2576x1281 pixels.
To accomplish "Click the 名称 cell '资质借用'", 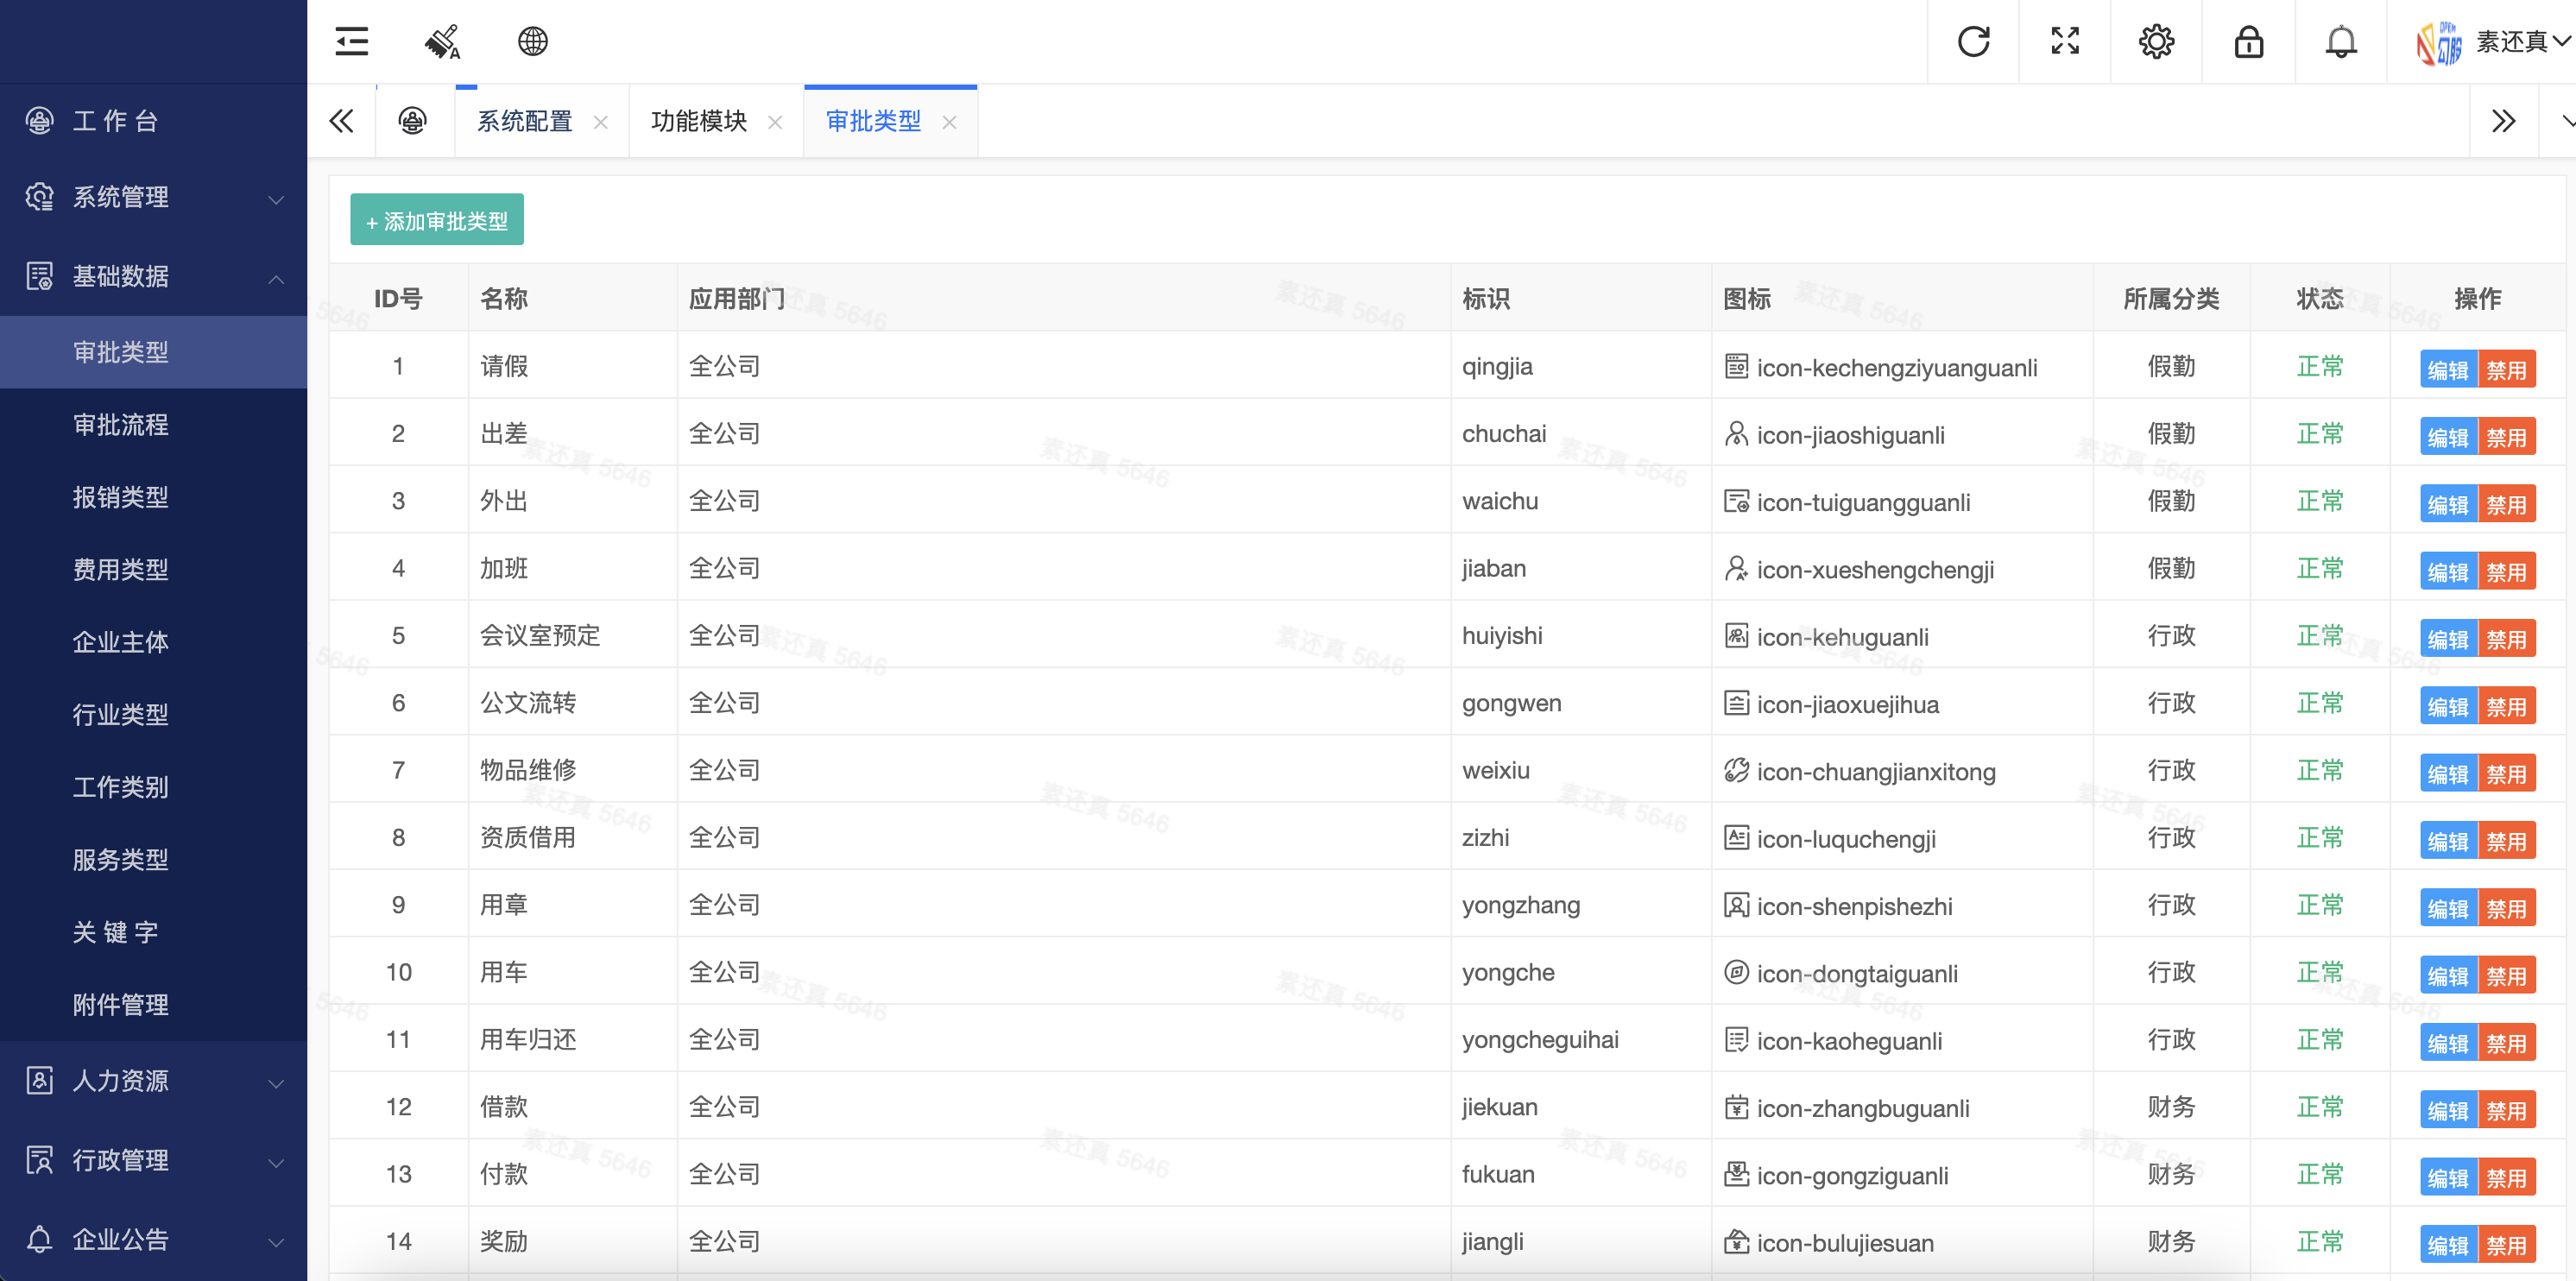I will (528, 838).
